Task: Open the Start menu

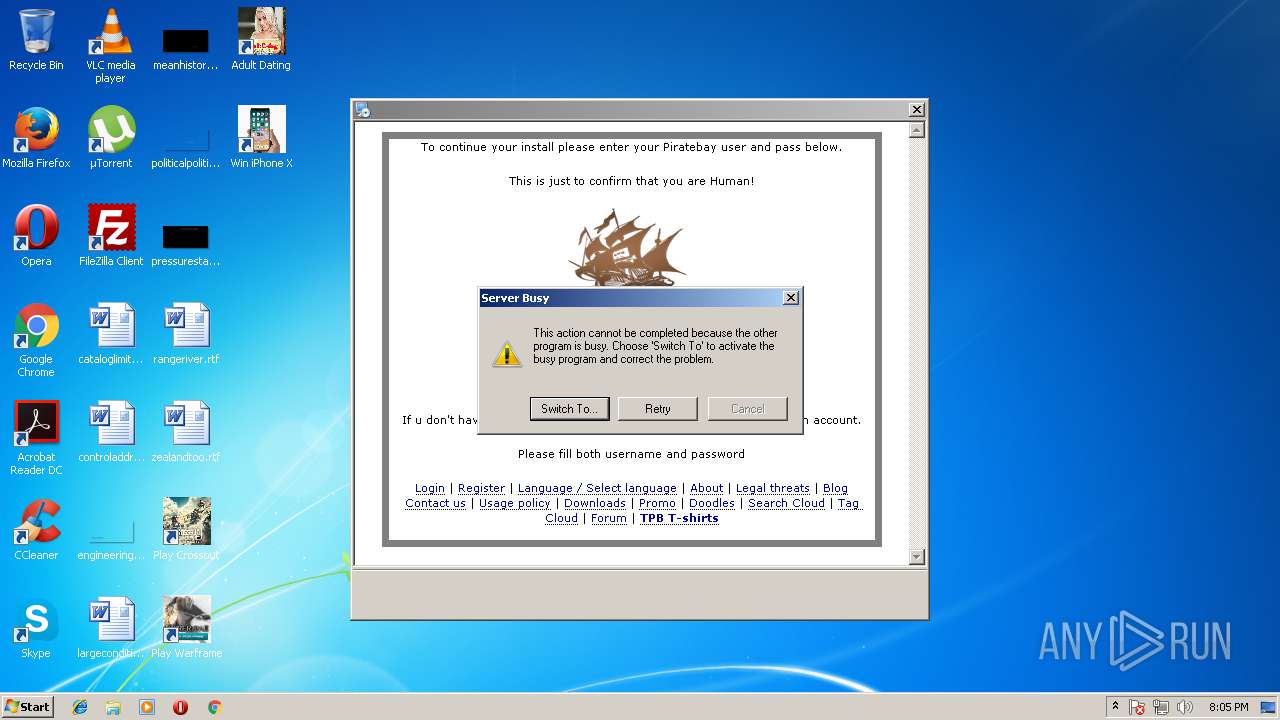Action: (27, 707)
